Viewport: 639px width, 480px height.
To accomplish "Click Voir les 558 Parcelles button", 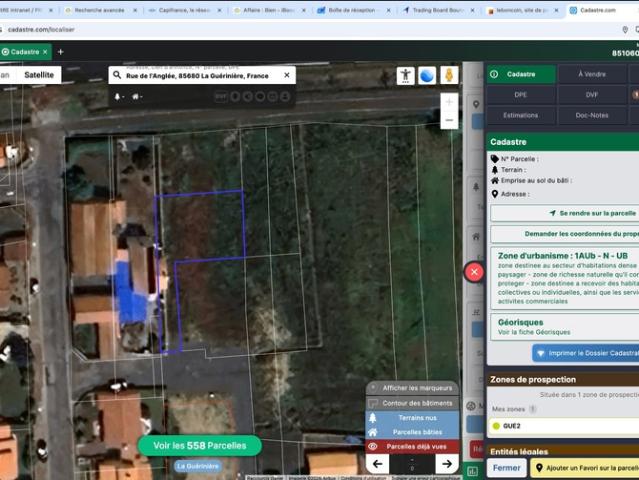I will click(200, 446).
